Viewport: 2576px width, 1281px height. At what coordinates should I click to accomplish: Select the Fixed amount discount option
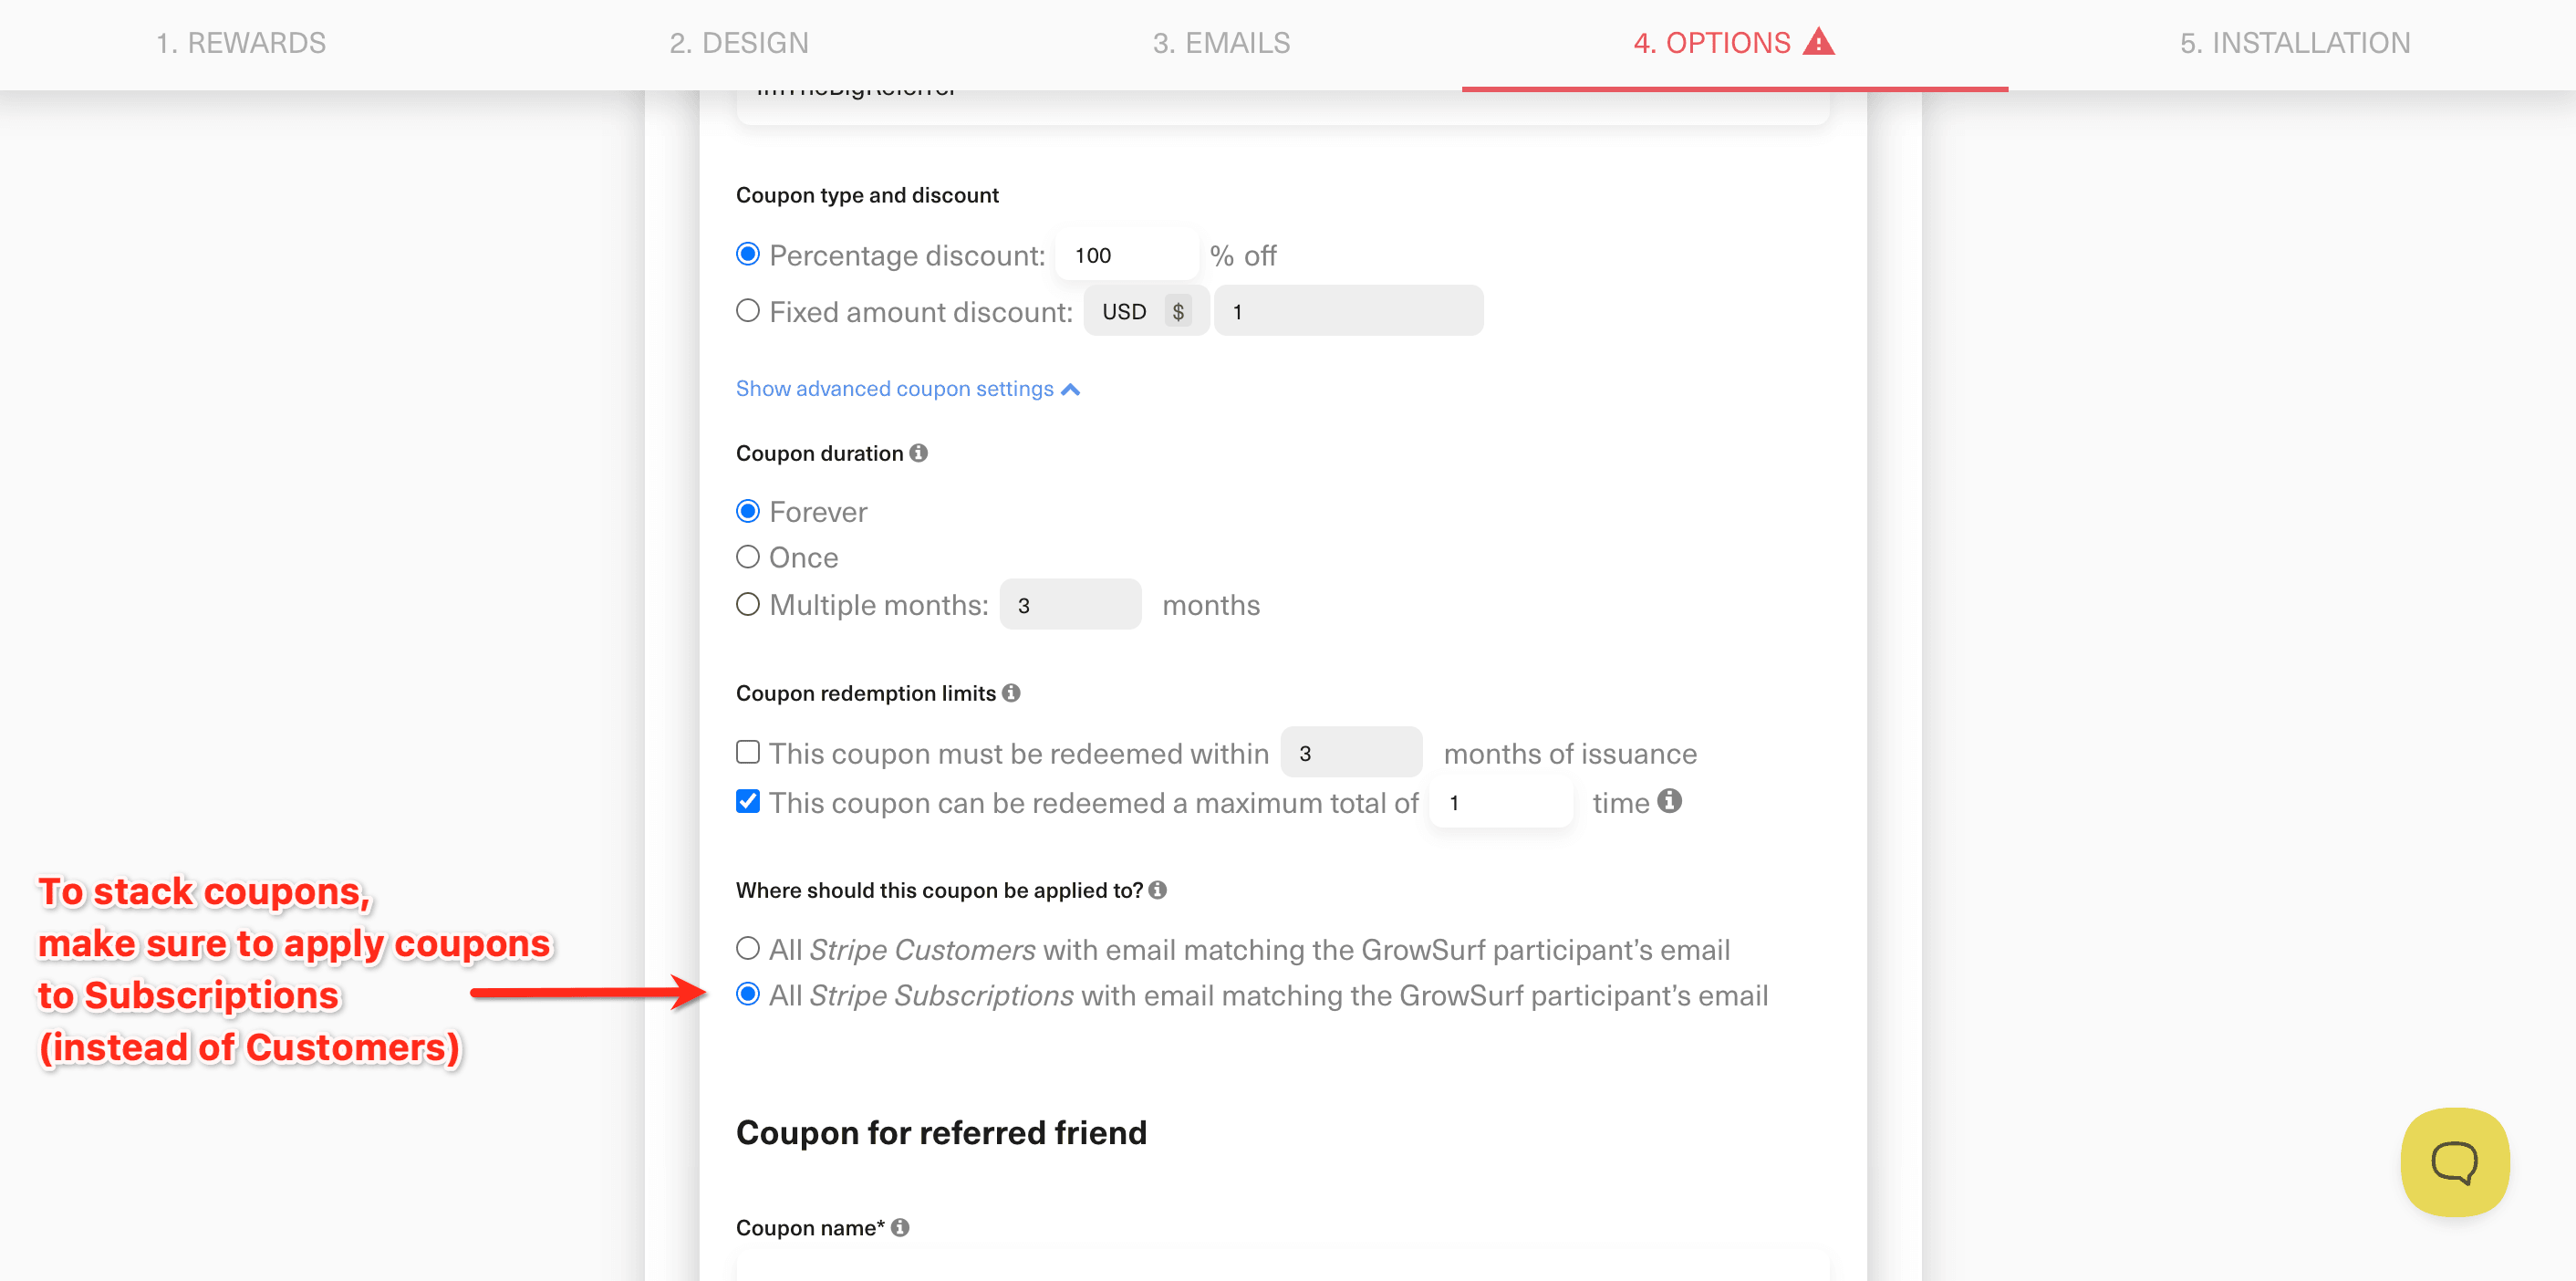747,310
